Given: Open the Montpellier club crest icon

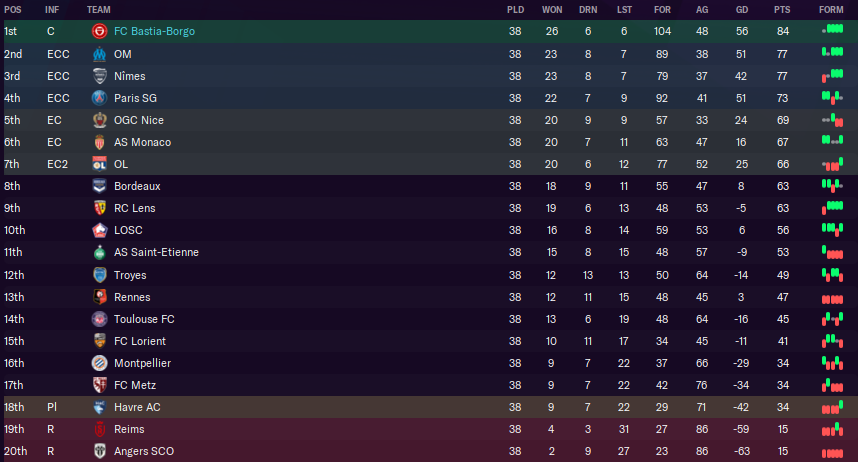Looking at the screenshot, I should [99, 363].
